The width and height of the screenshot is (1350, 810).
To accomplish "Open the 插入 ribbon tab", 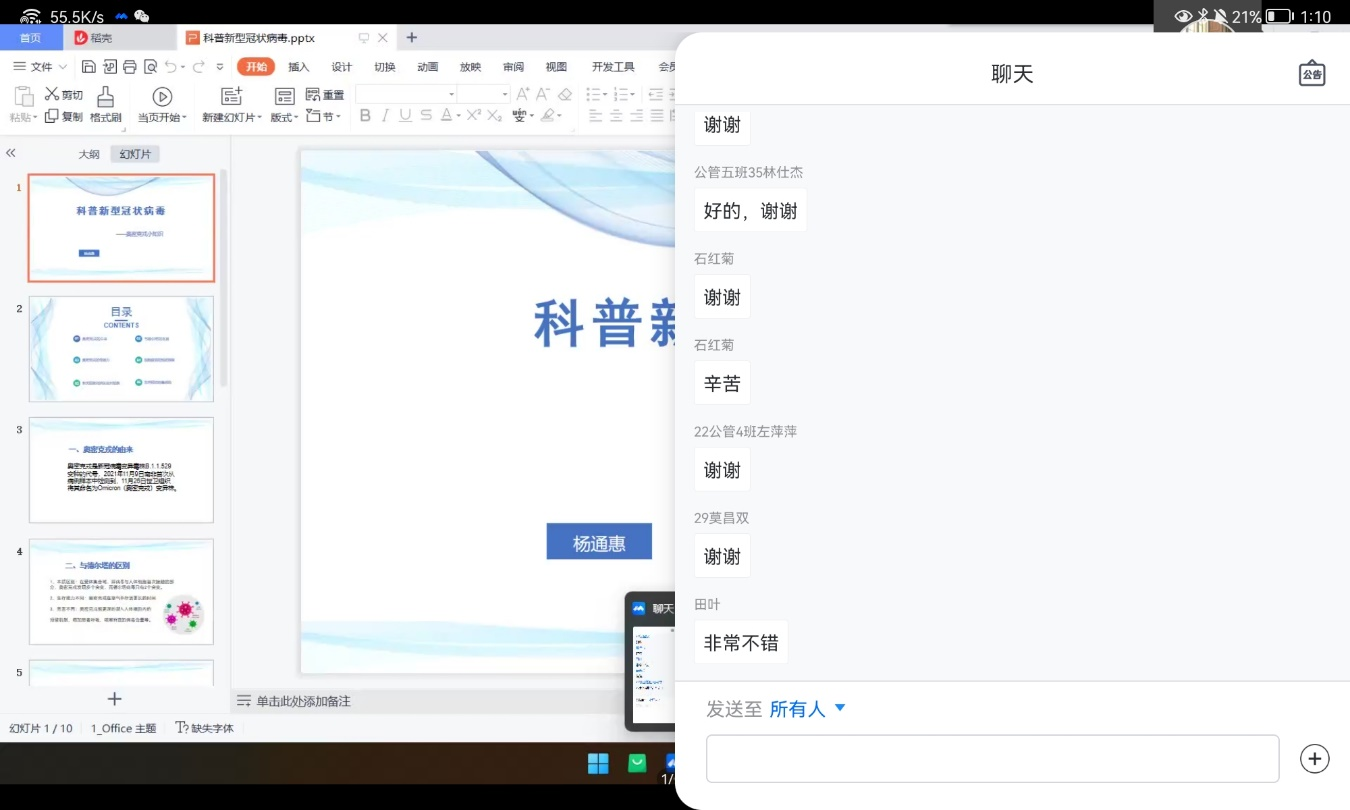I will point(298,67).
